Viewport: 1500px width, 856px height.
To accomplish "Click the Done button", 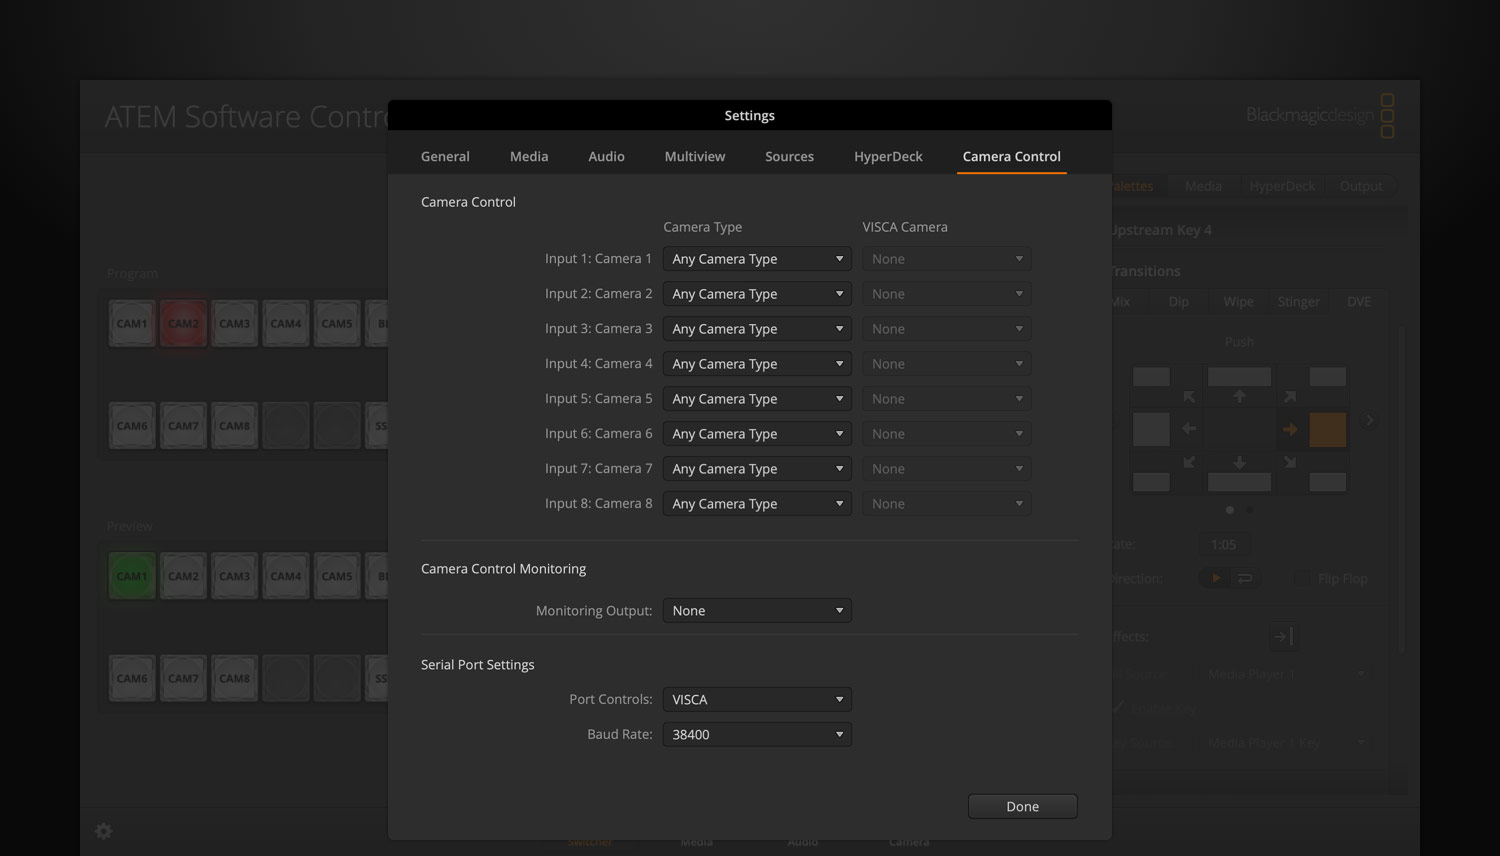I will click(x=1022, y=806).
